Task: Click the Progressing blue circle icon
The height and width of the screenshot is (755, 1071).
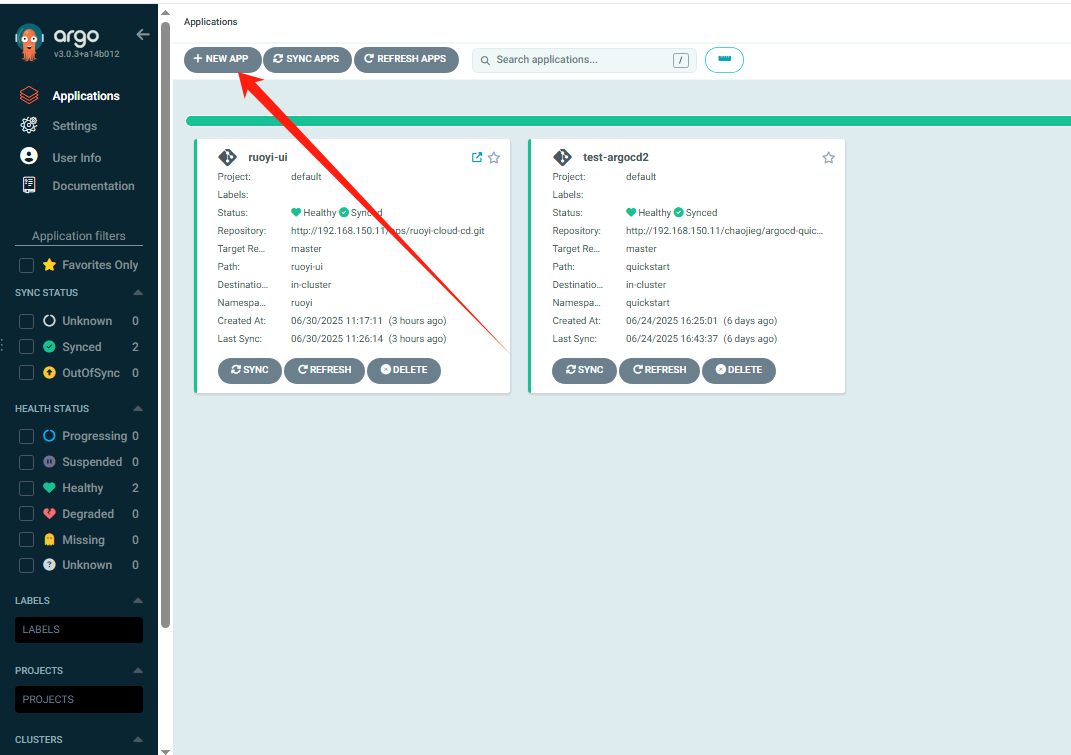Action: tap(49, 435)
